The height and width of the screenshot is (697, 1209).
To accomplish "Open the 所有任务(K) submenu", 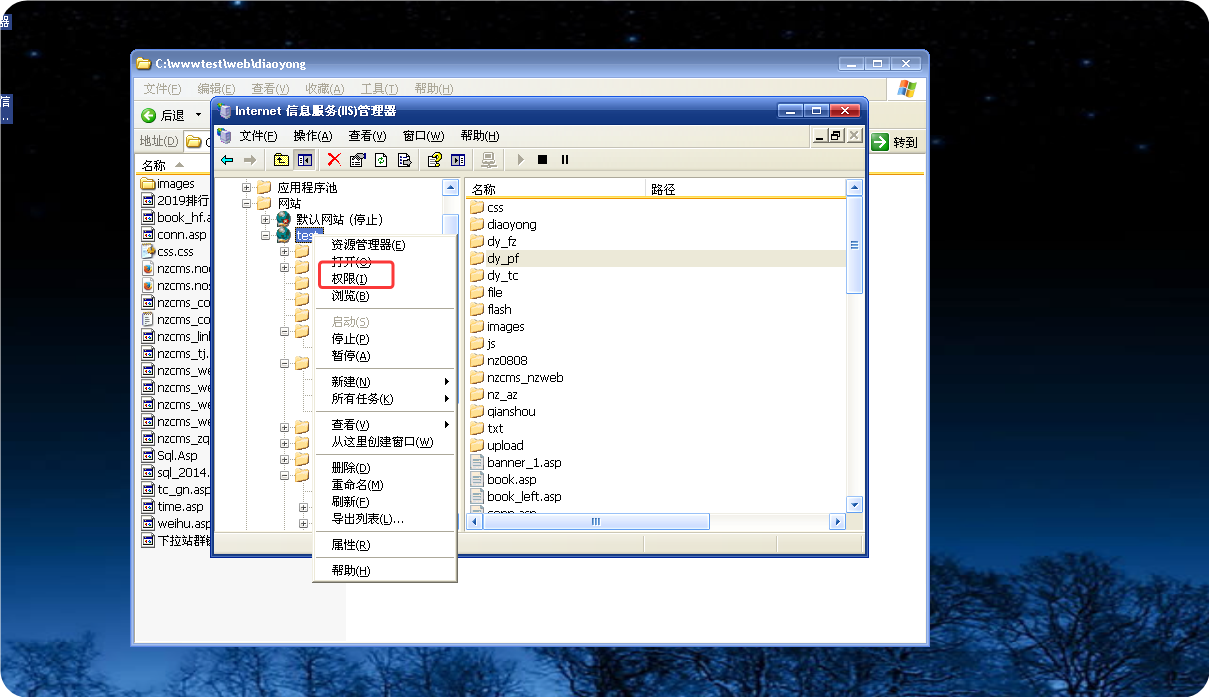I will tap(385, 398).
